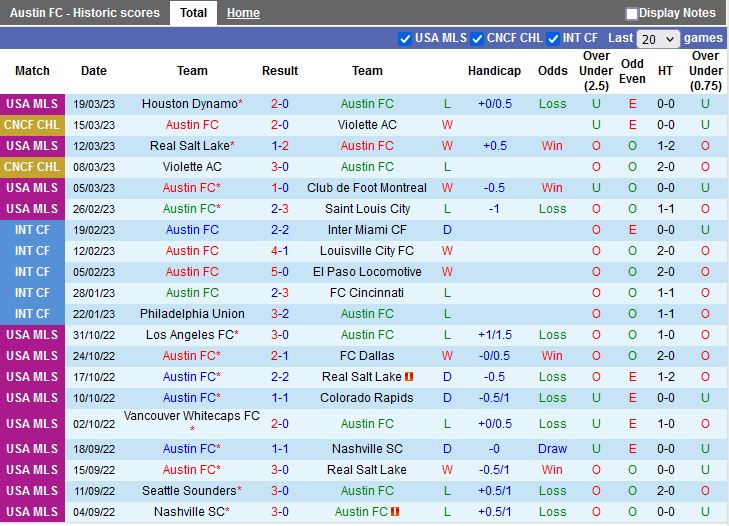Open Houston Dynamo team link on 19/03/23
729x526 pixels.
[x=192, y=104]
